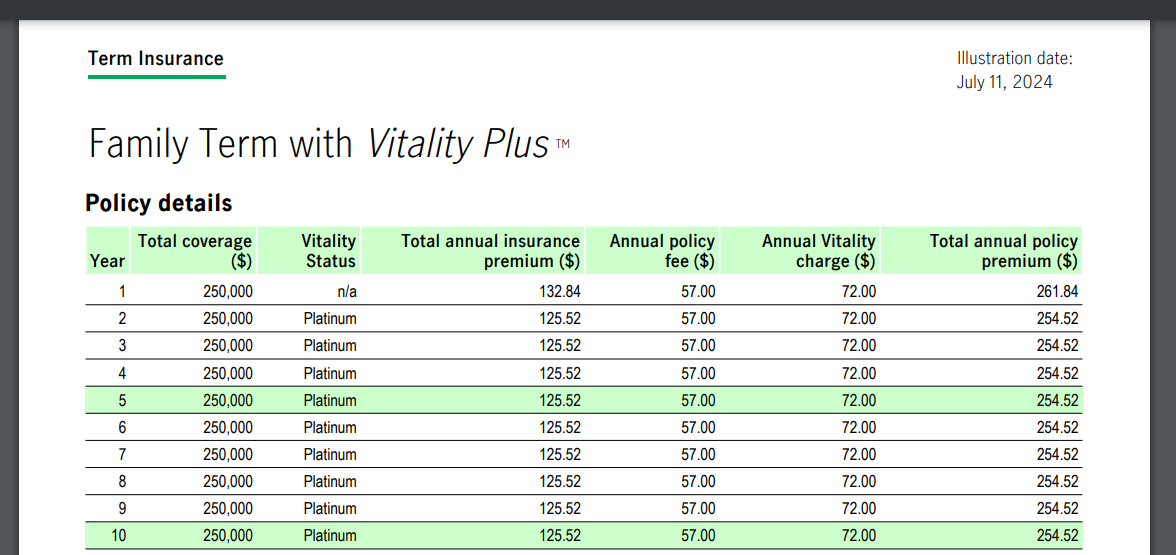Select the Year column header
This screenshot has height=555, width=1176.
click(107, 261)
